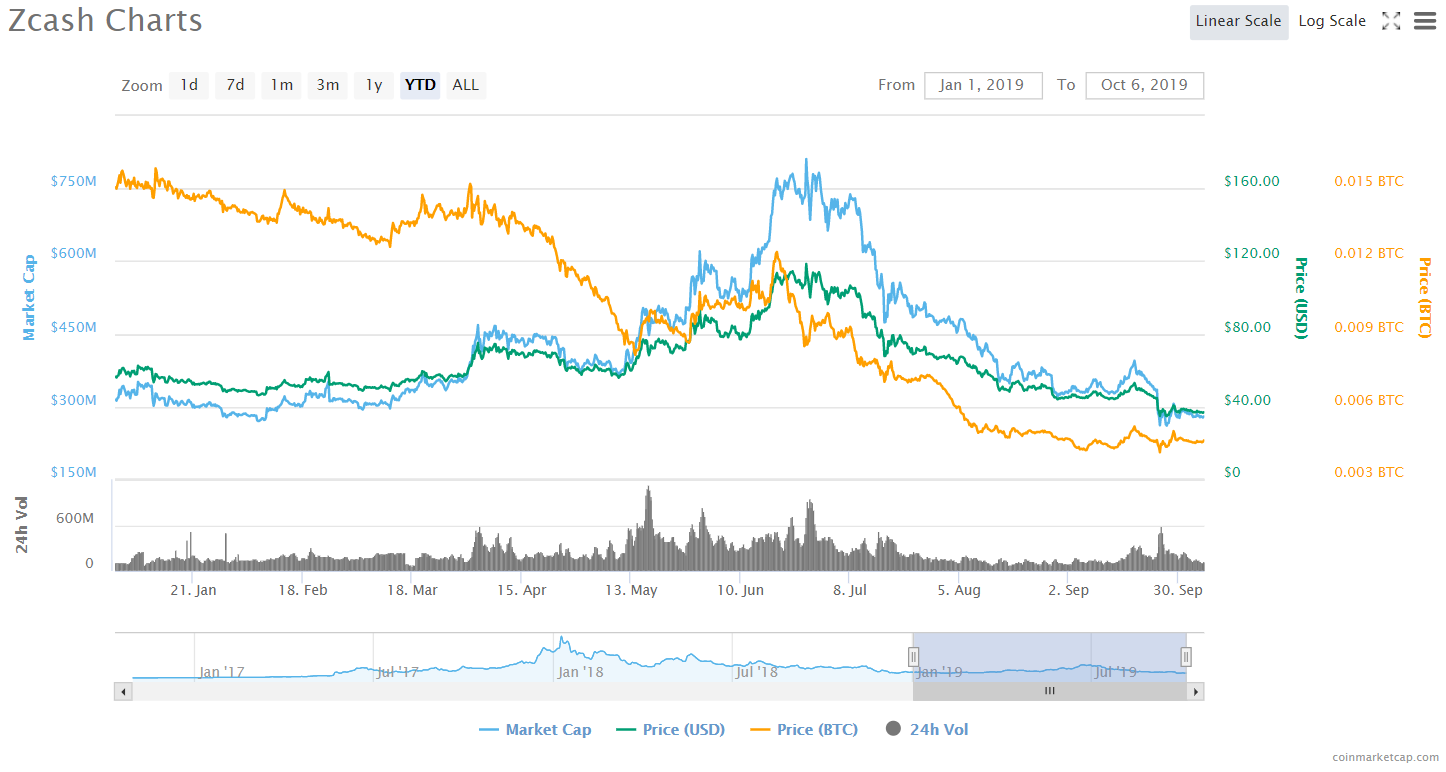Click the left navigator range handle
The width and height of the screenshot is (1446, 772).
pyautogui.click(x=913, y=656)
